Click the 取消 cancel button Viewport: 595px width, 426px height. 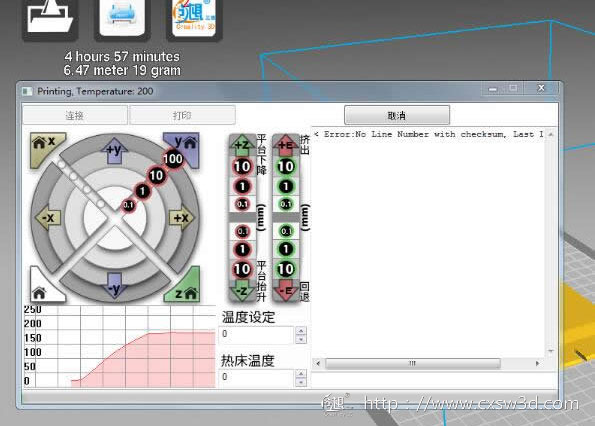pos(397,115)
